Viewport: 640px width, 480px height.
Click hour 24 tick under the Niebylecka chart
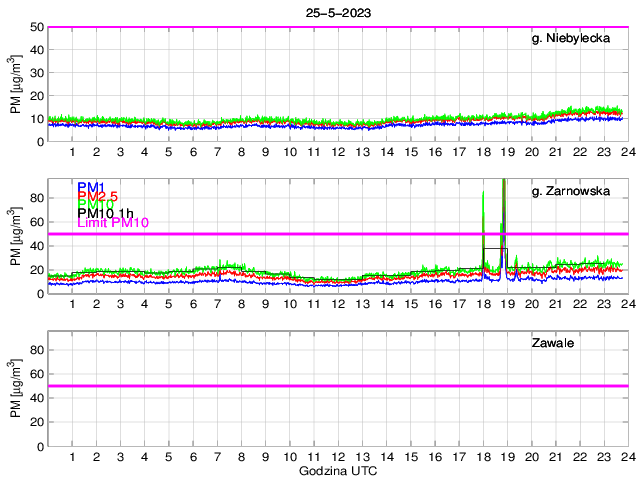pyautogui.click(x=626, y=152)
